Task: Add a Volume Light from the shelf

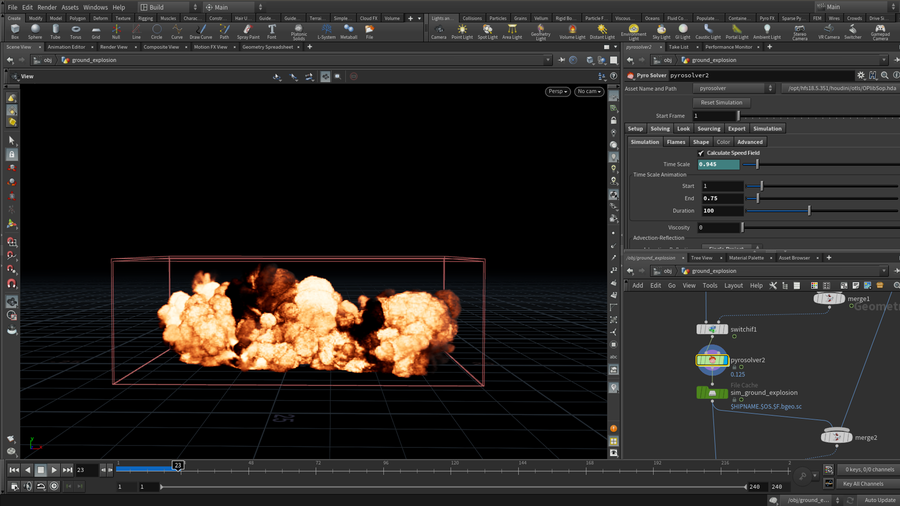Action: tap(572, 31)
